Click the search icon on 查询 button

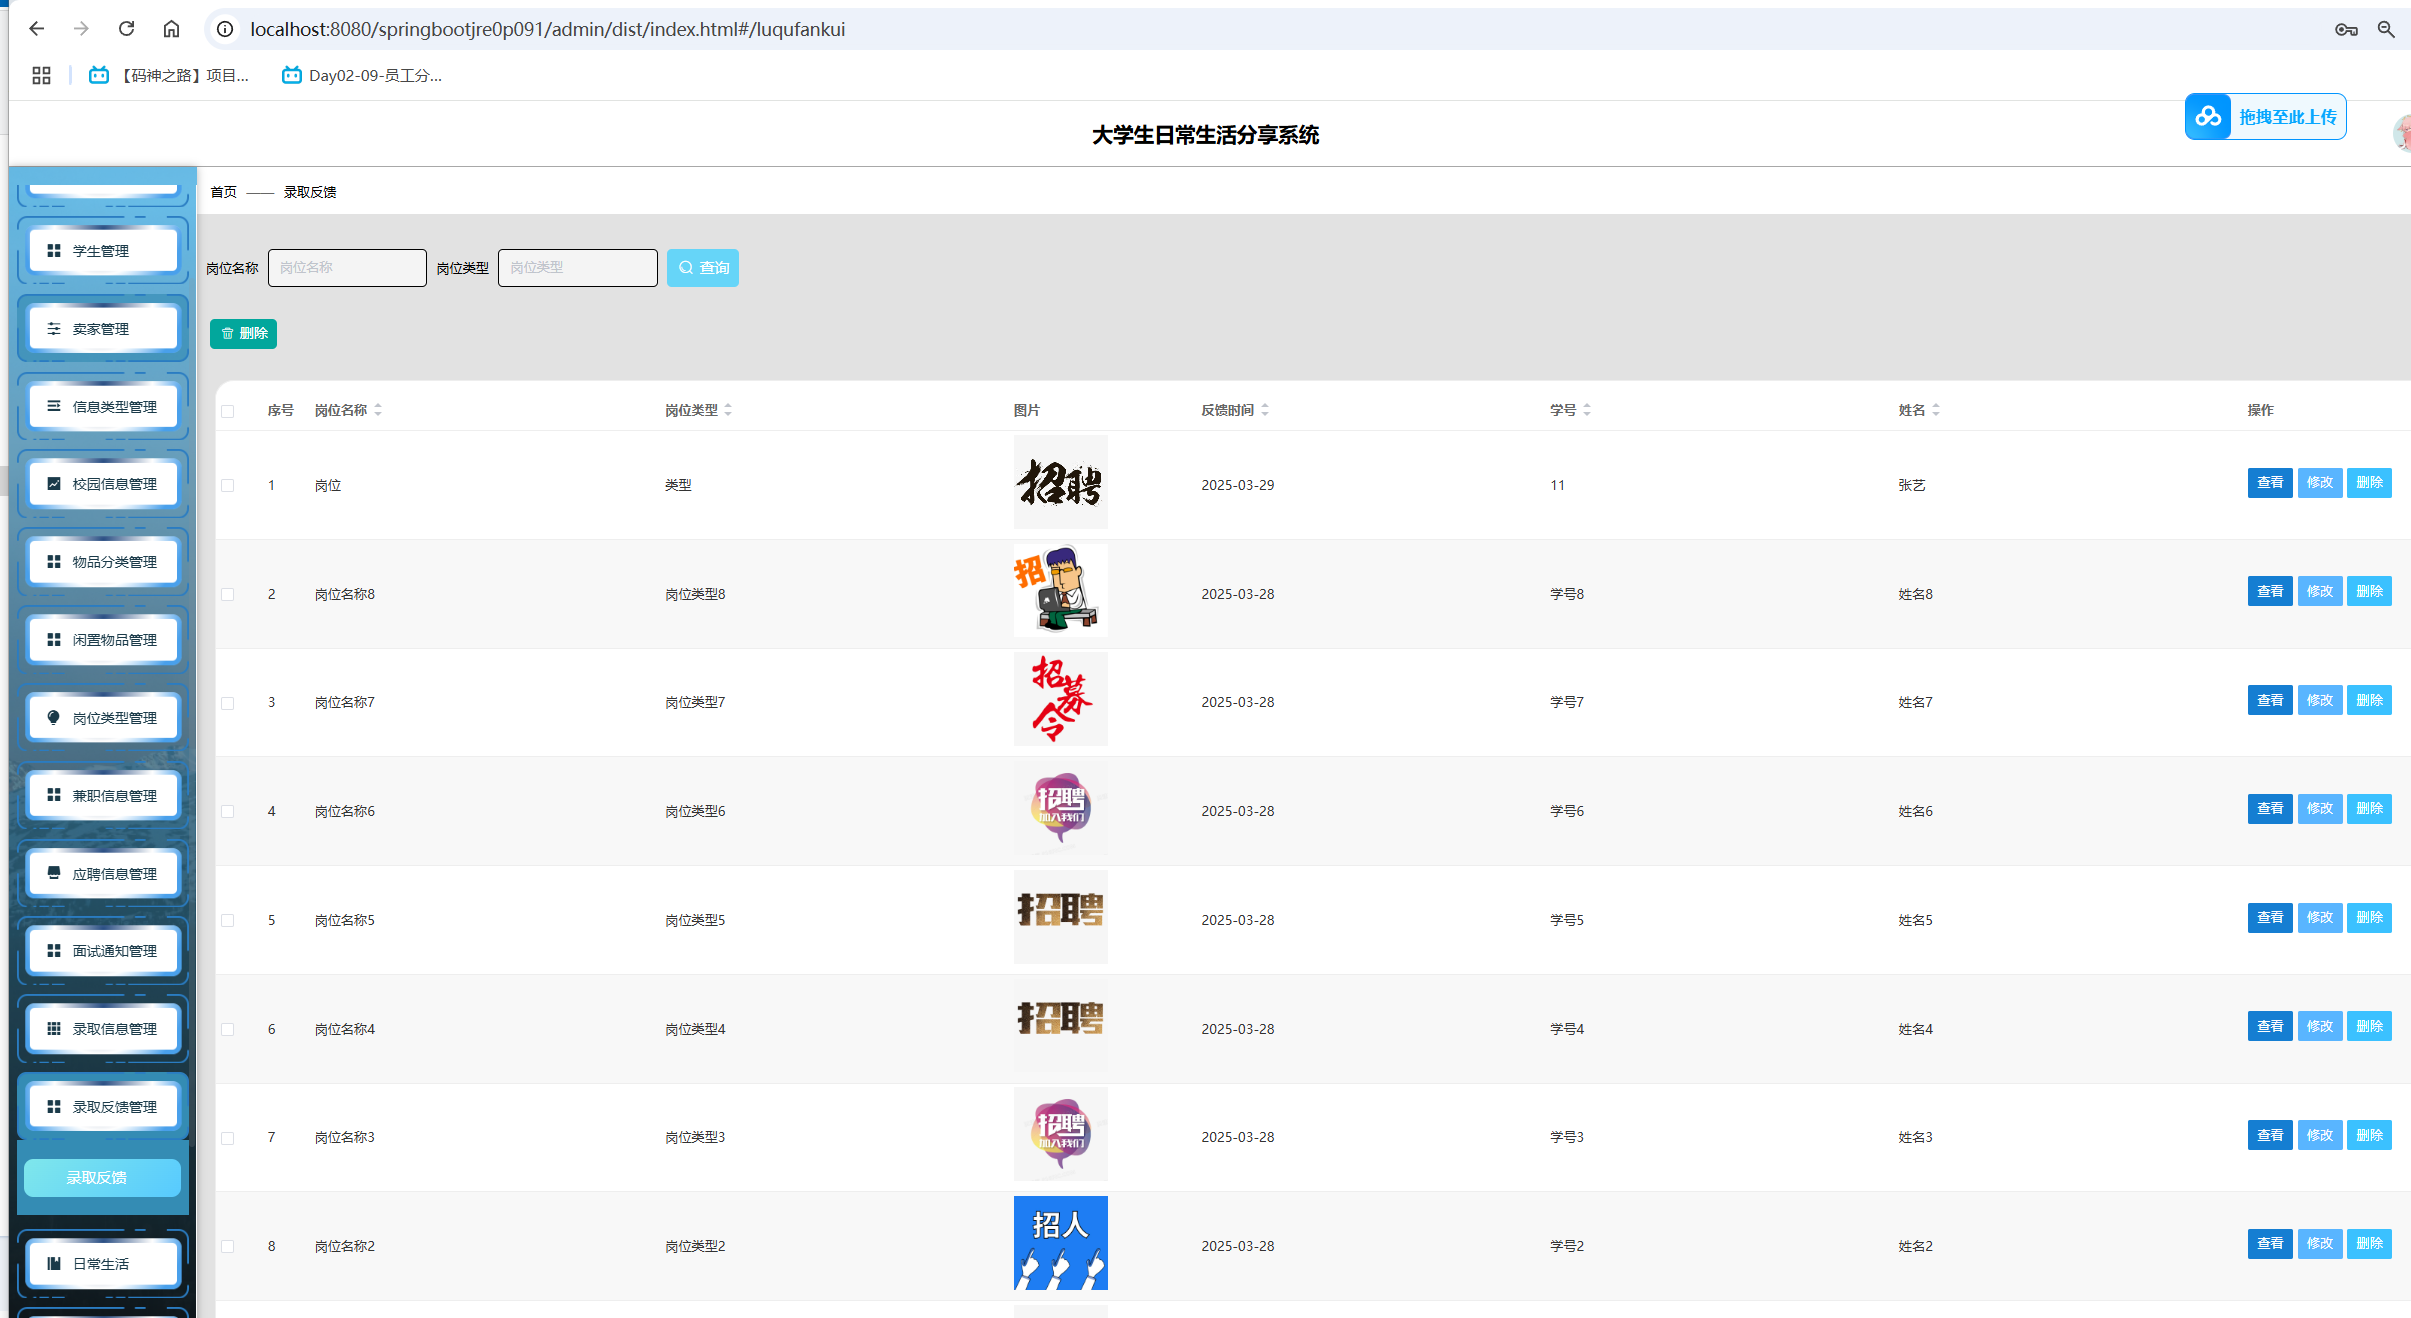coord(686,268)
